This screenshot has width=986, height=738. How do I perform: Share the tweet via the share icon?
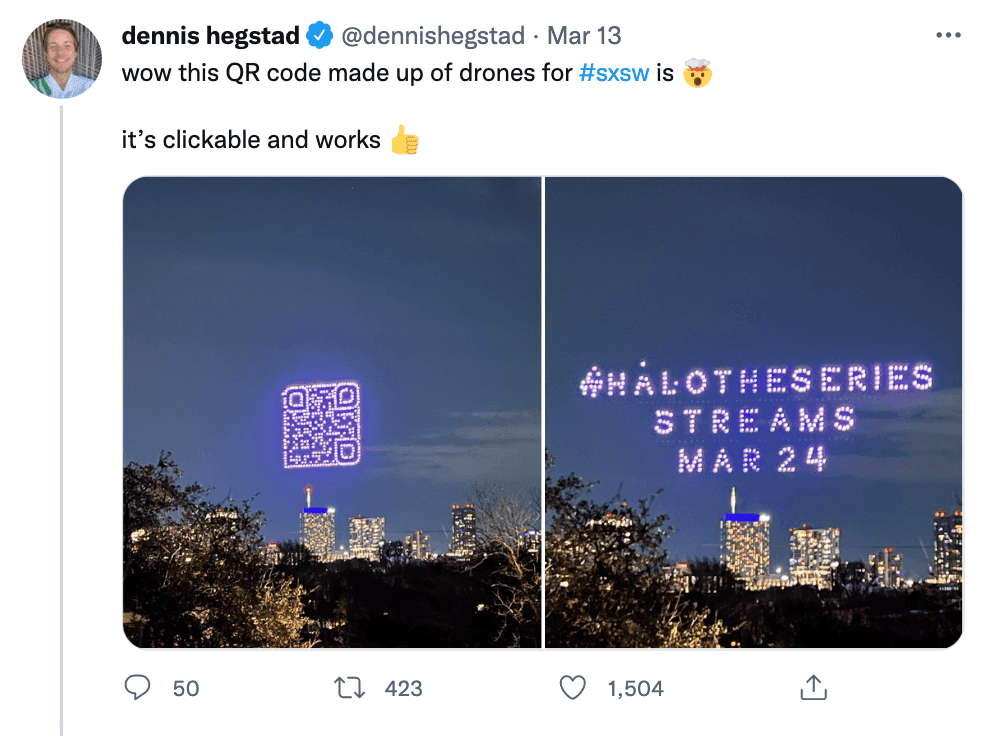point(815,688)
